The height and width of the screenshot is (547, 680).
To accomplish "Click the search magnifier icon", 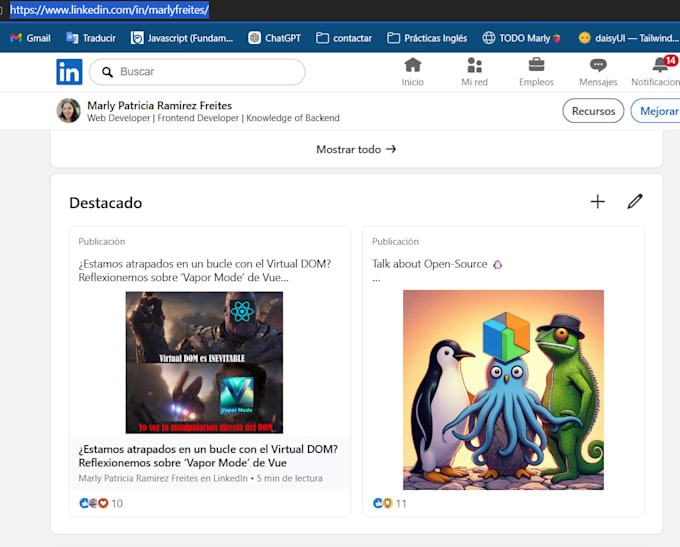I will click(x=107, y=72).
